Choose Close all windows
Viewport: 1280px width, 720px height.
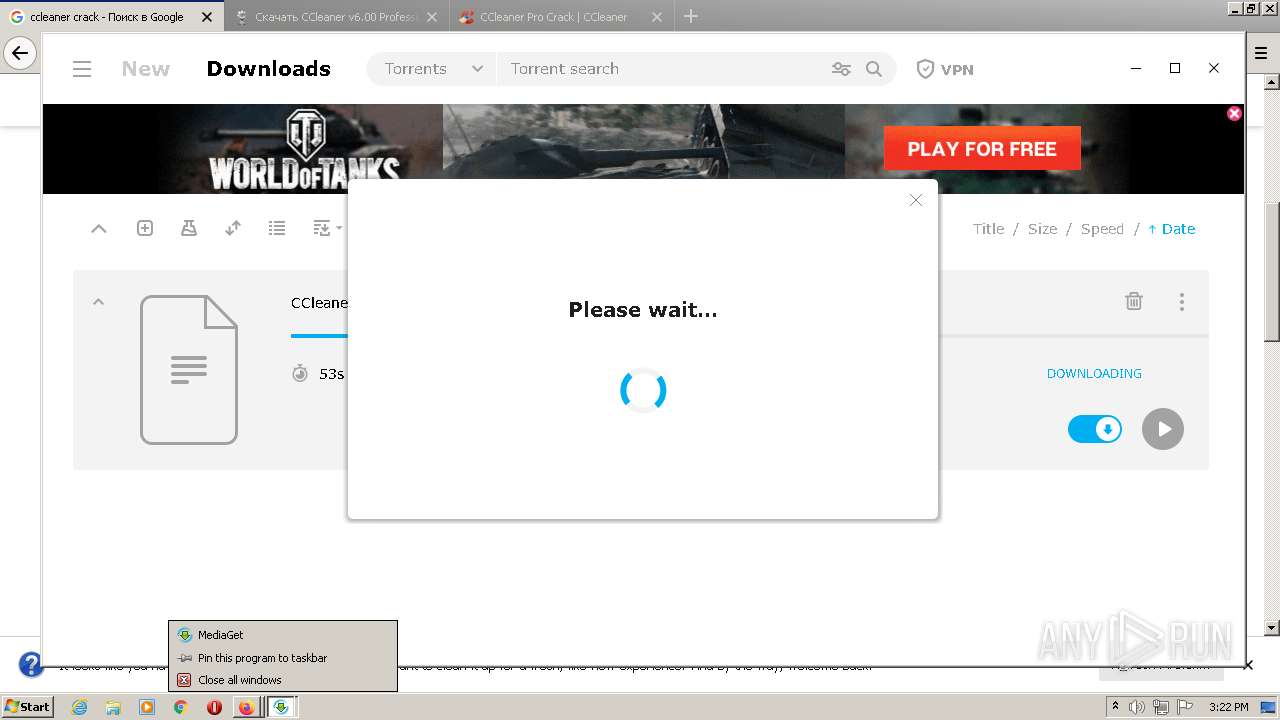(x=283, y=680)
